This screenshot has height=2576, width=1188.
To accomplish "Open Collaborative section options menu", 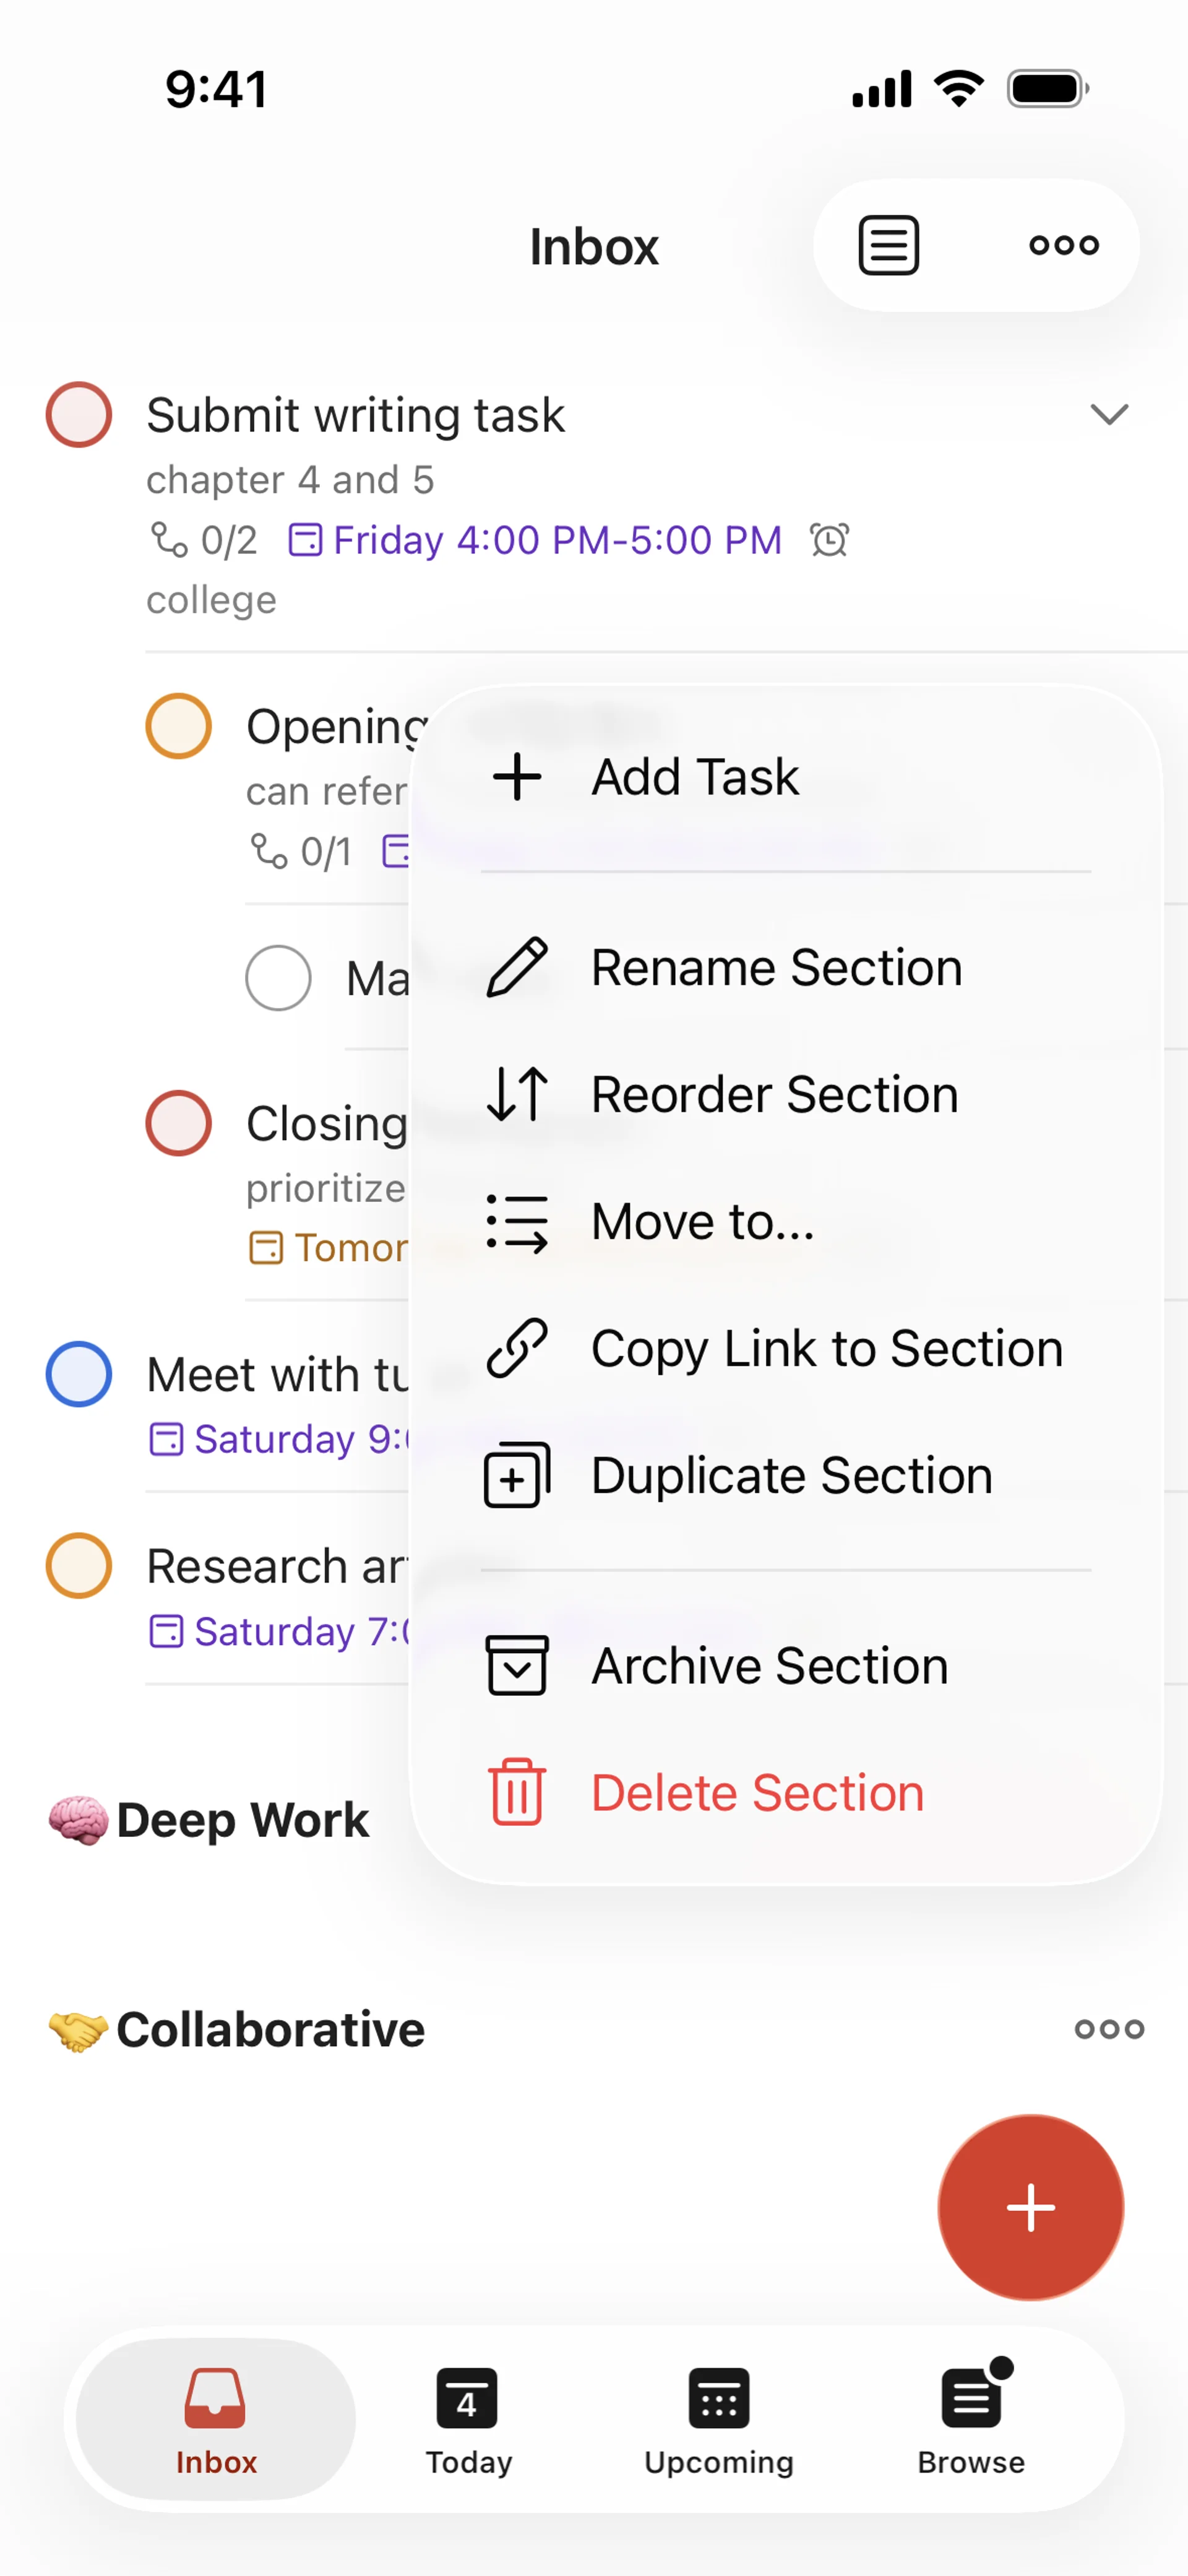I will click(1109, 2029).
